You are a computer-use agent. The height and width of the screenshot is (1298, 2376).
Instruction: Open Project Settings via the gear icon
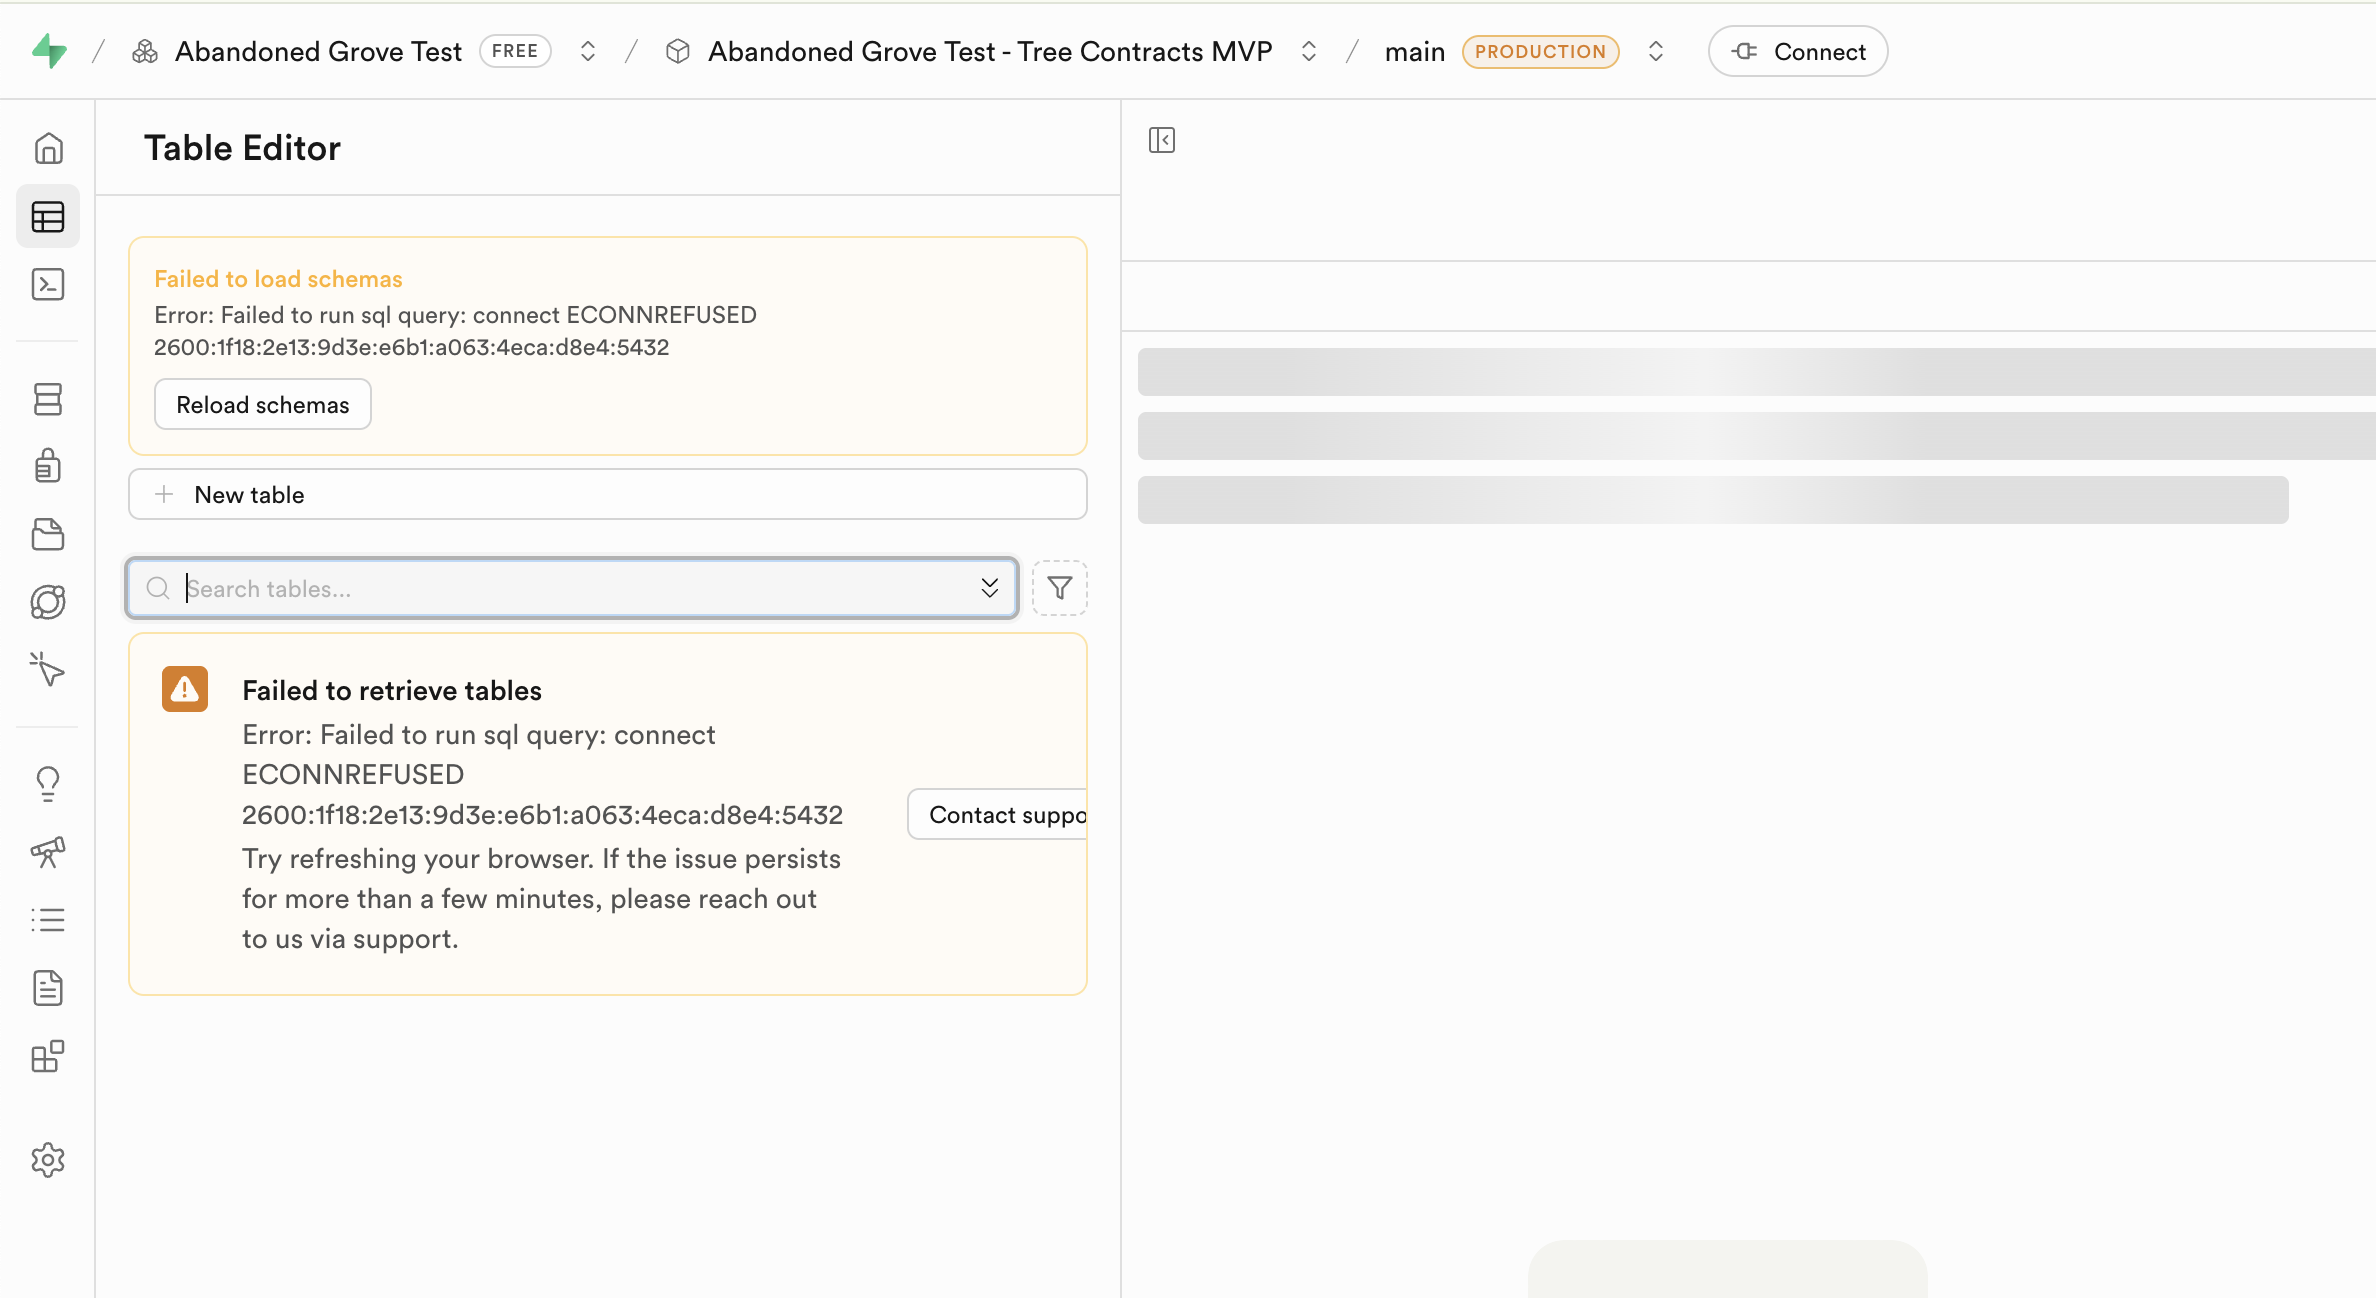coord(48,1160)
